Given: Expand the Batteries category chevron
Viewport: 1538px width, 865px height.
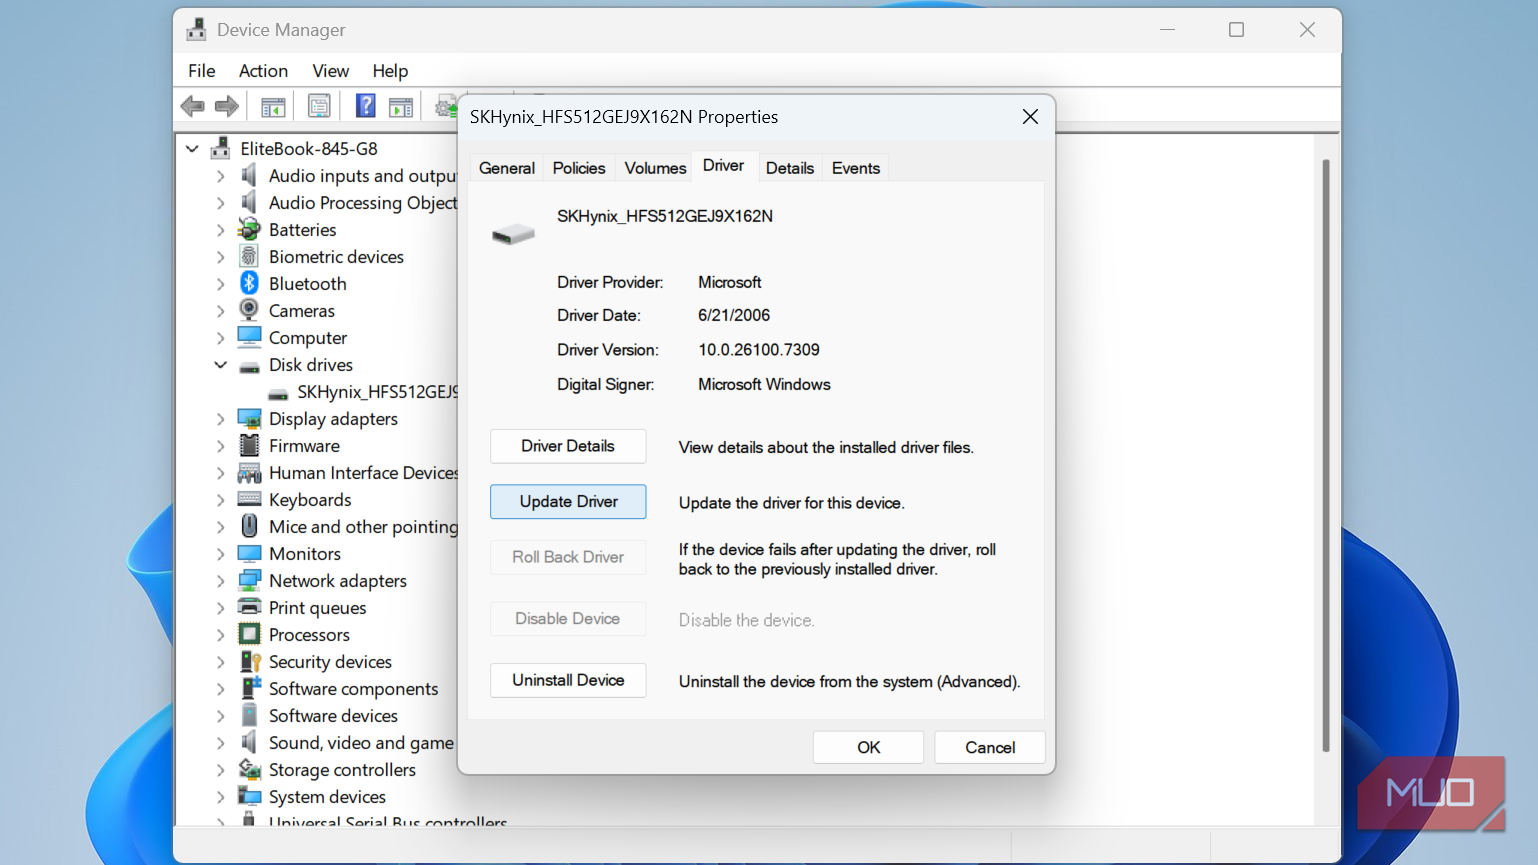Looking at the screenshot, I should tap(220, 230).
